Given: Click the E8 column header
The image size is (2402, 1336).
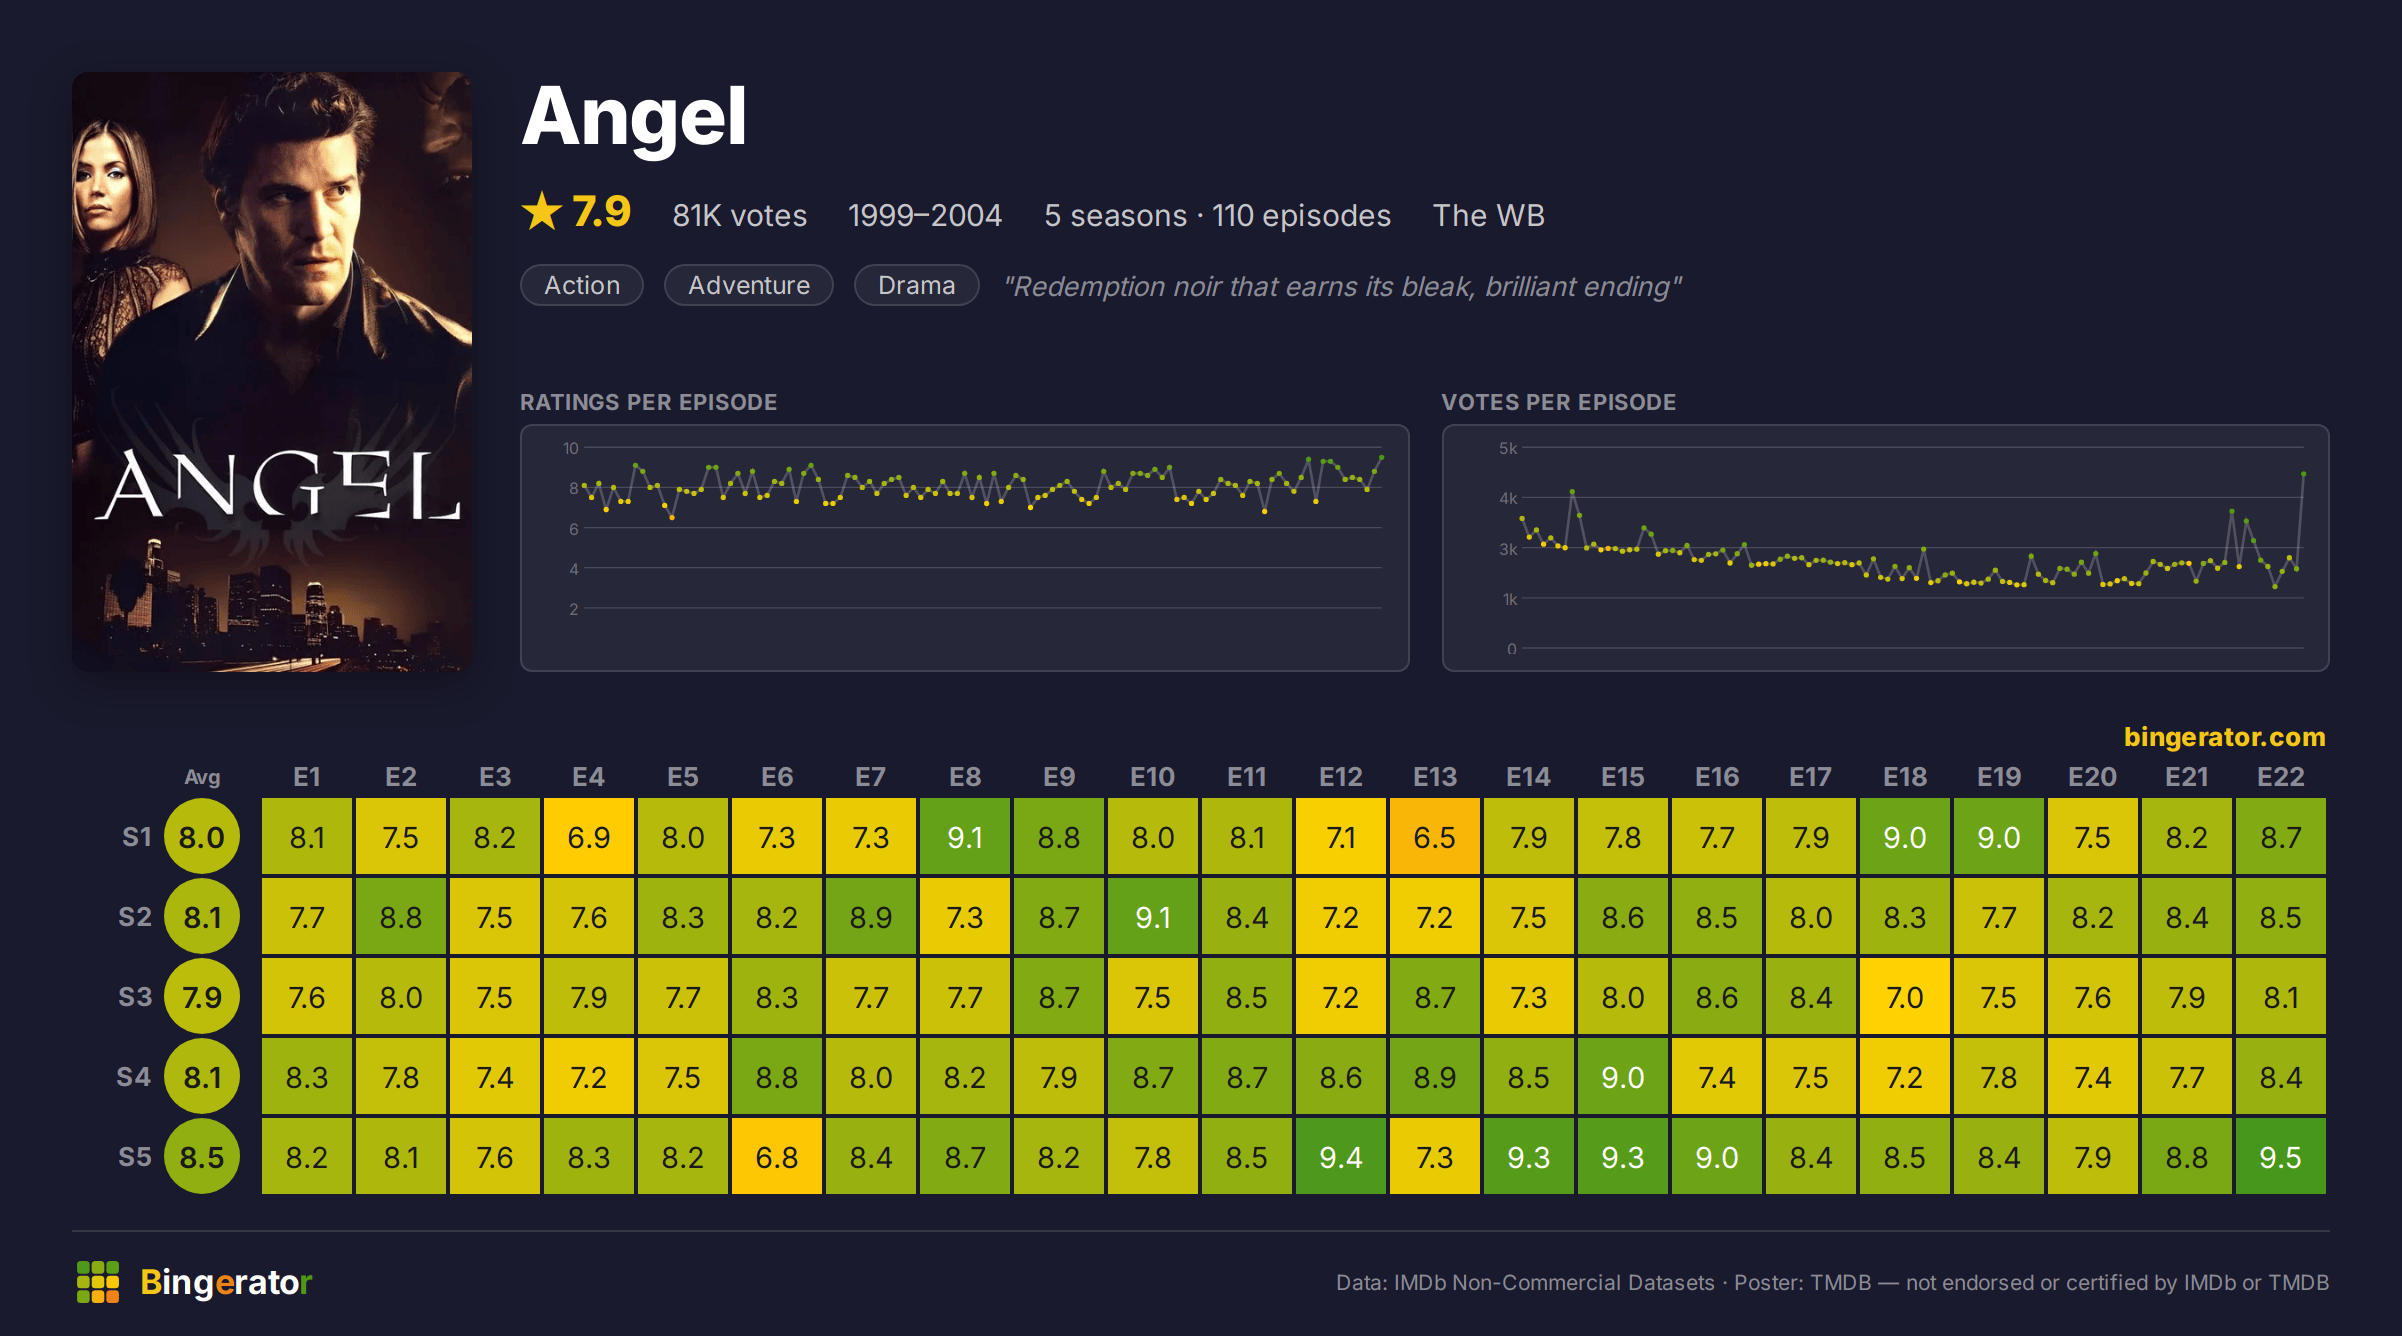Looking at the screenshot, I should point(965,777).
